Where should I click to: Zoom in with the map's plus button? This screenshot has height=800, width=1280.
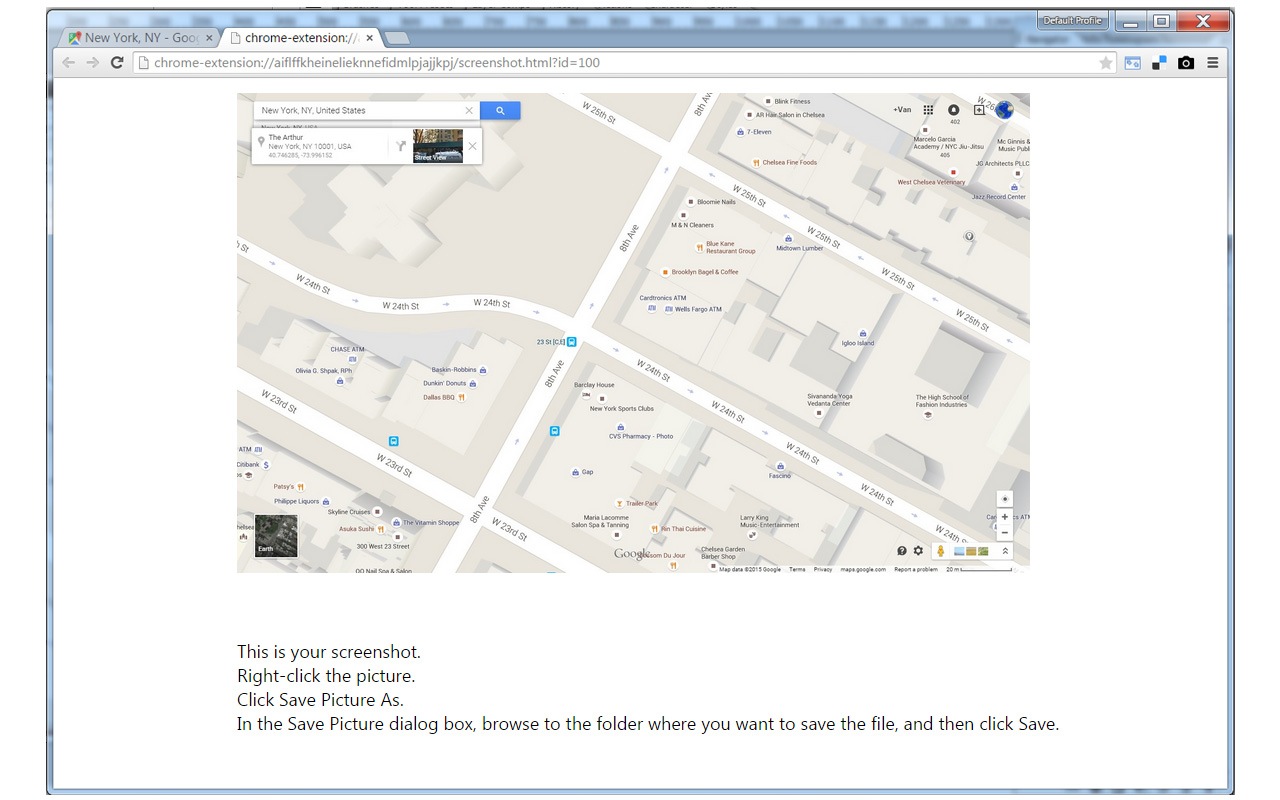(1005, 517)
